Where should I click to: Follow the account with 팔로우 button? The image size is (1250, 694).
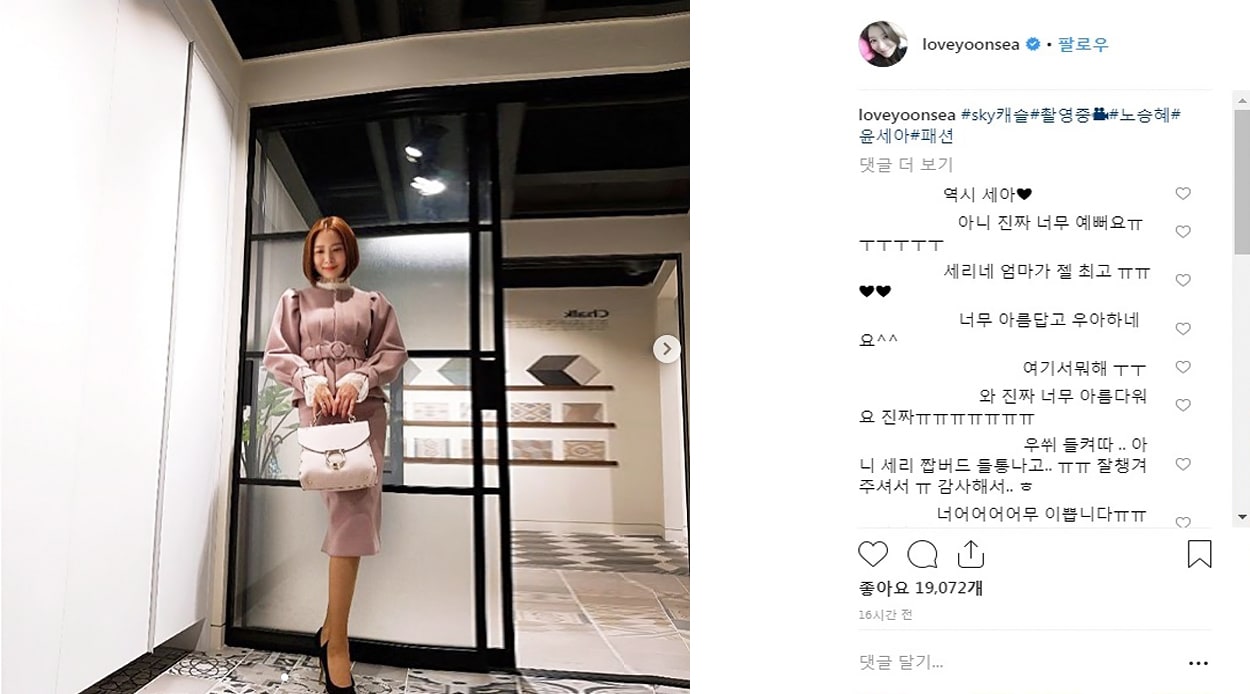1083,45
